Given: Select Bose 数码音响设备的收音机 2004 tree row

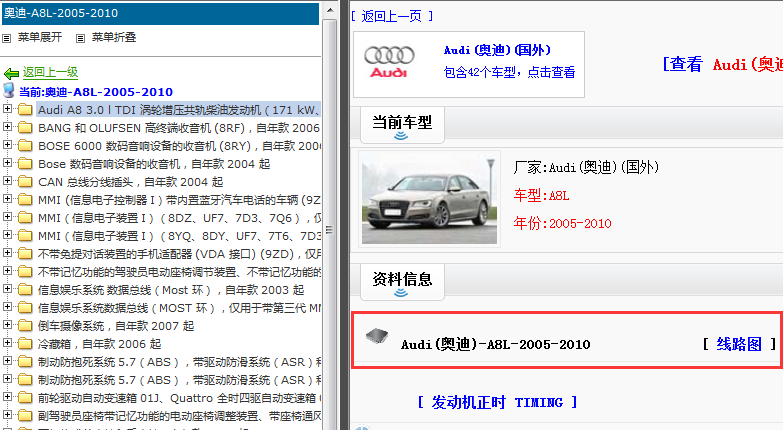Looking at the screenshot, I should (154, 164).
